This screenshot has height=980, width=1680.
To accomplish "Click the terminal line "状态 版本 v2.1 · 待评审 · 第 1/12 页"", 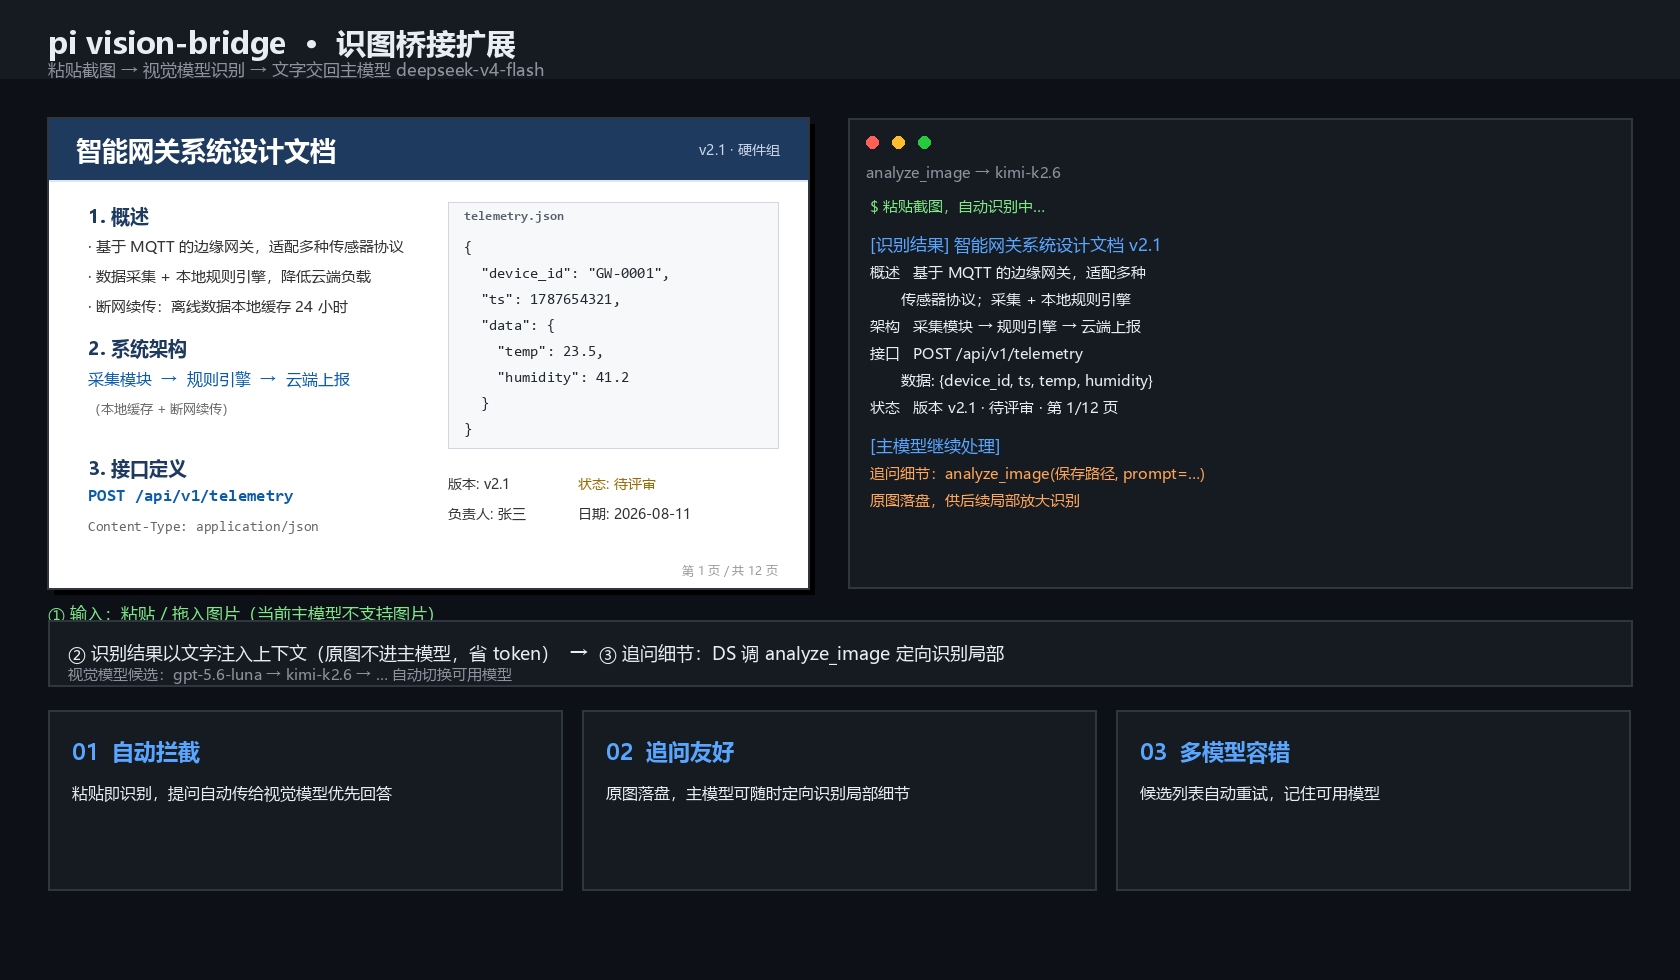I will tap(994, 408).
